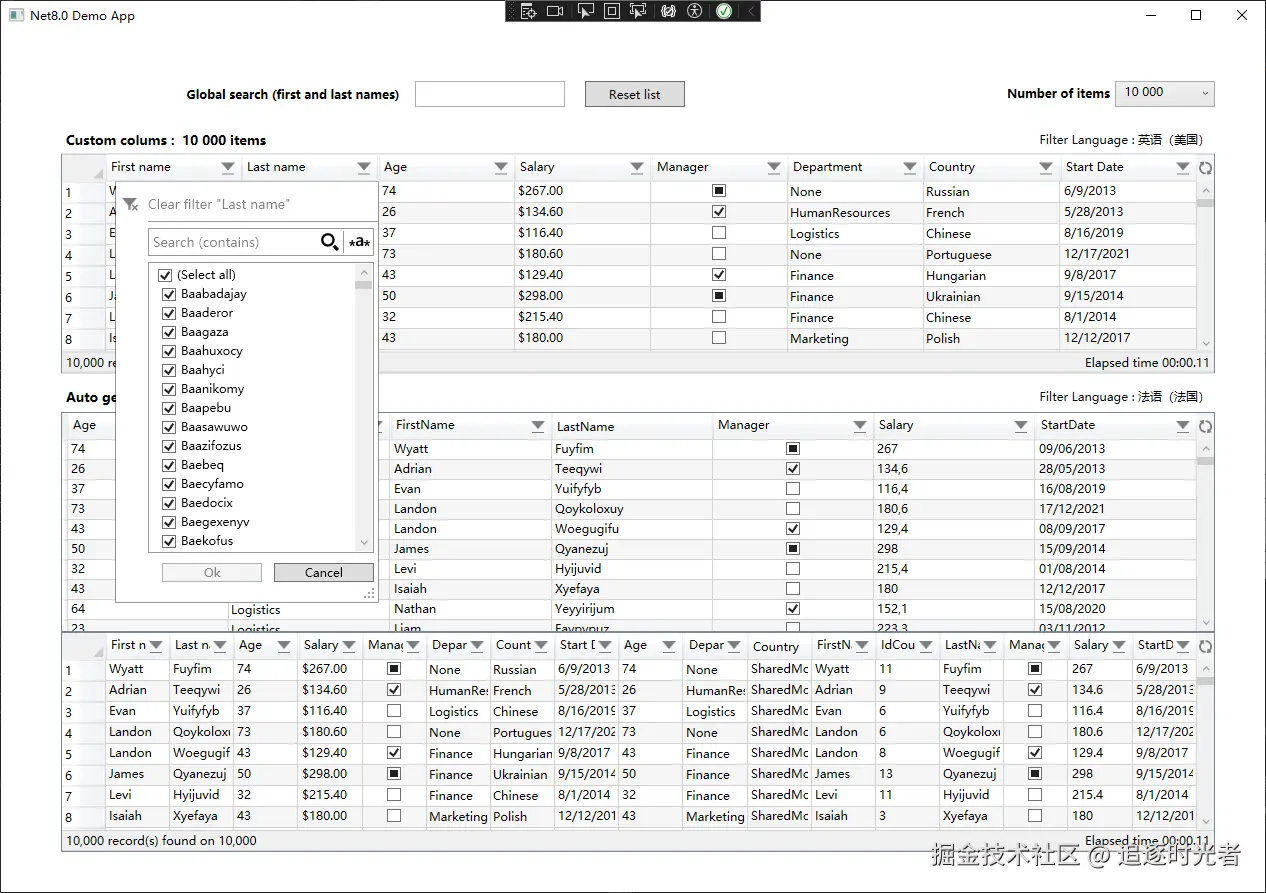
Task: Open Live Visual Tree from debug toolbar
Action: (529, 11)
